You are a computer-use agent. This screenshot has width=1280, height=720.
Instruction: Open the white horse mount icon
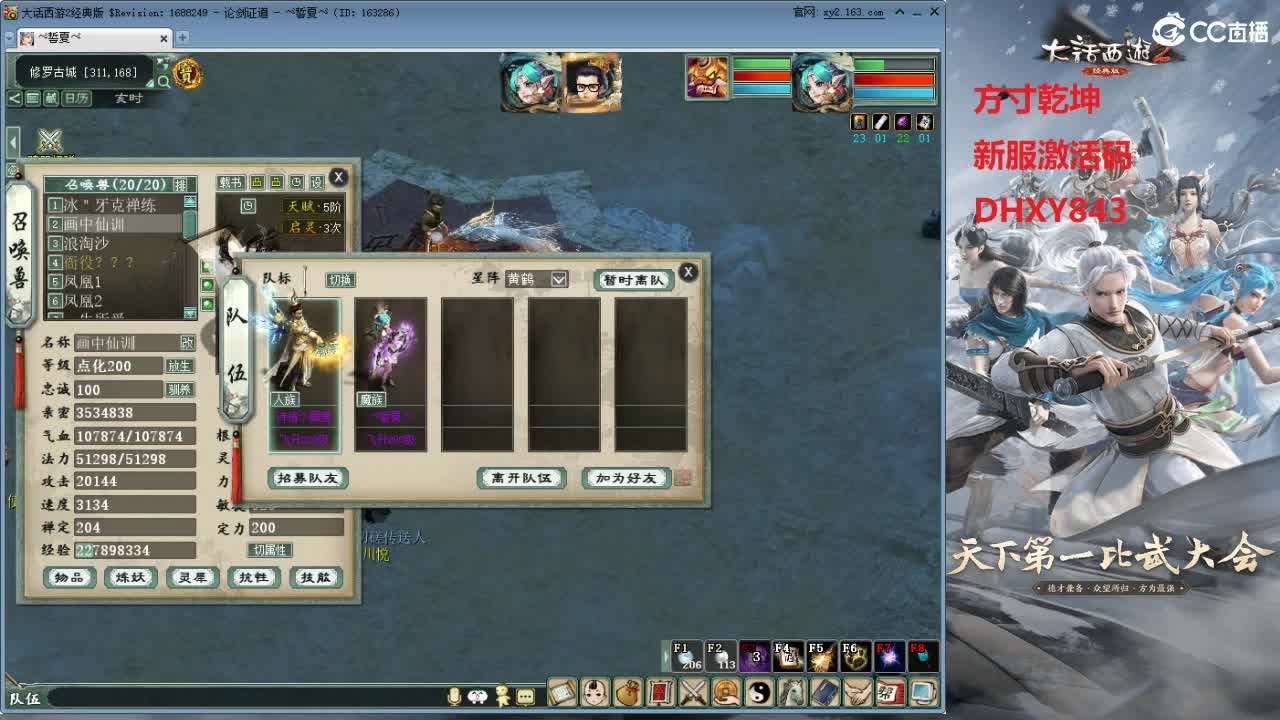(792, 691)
